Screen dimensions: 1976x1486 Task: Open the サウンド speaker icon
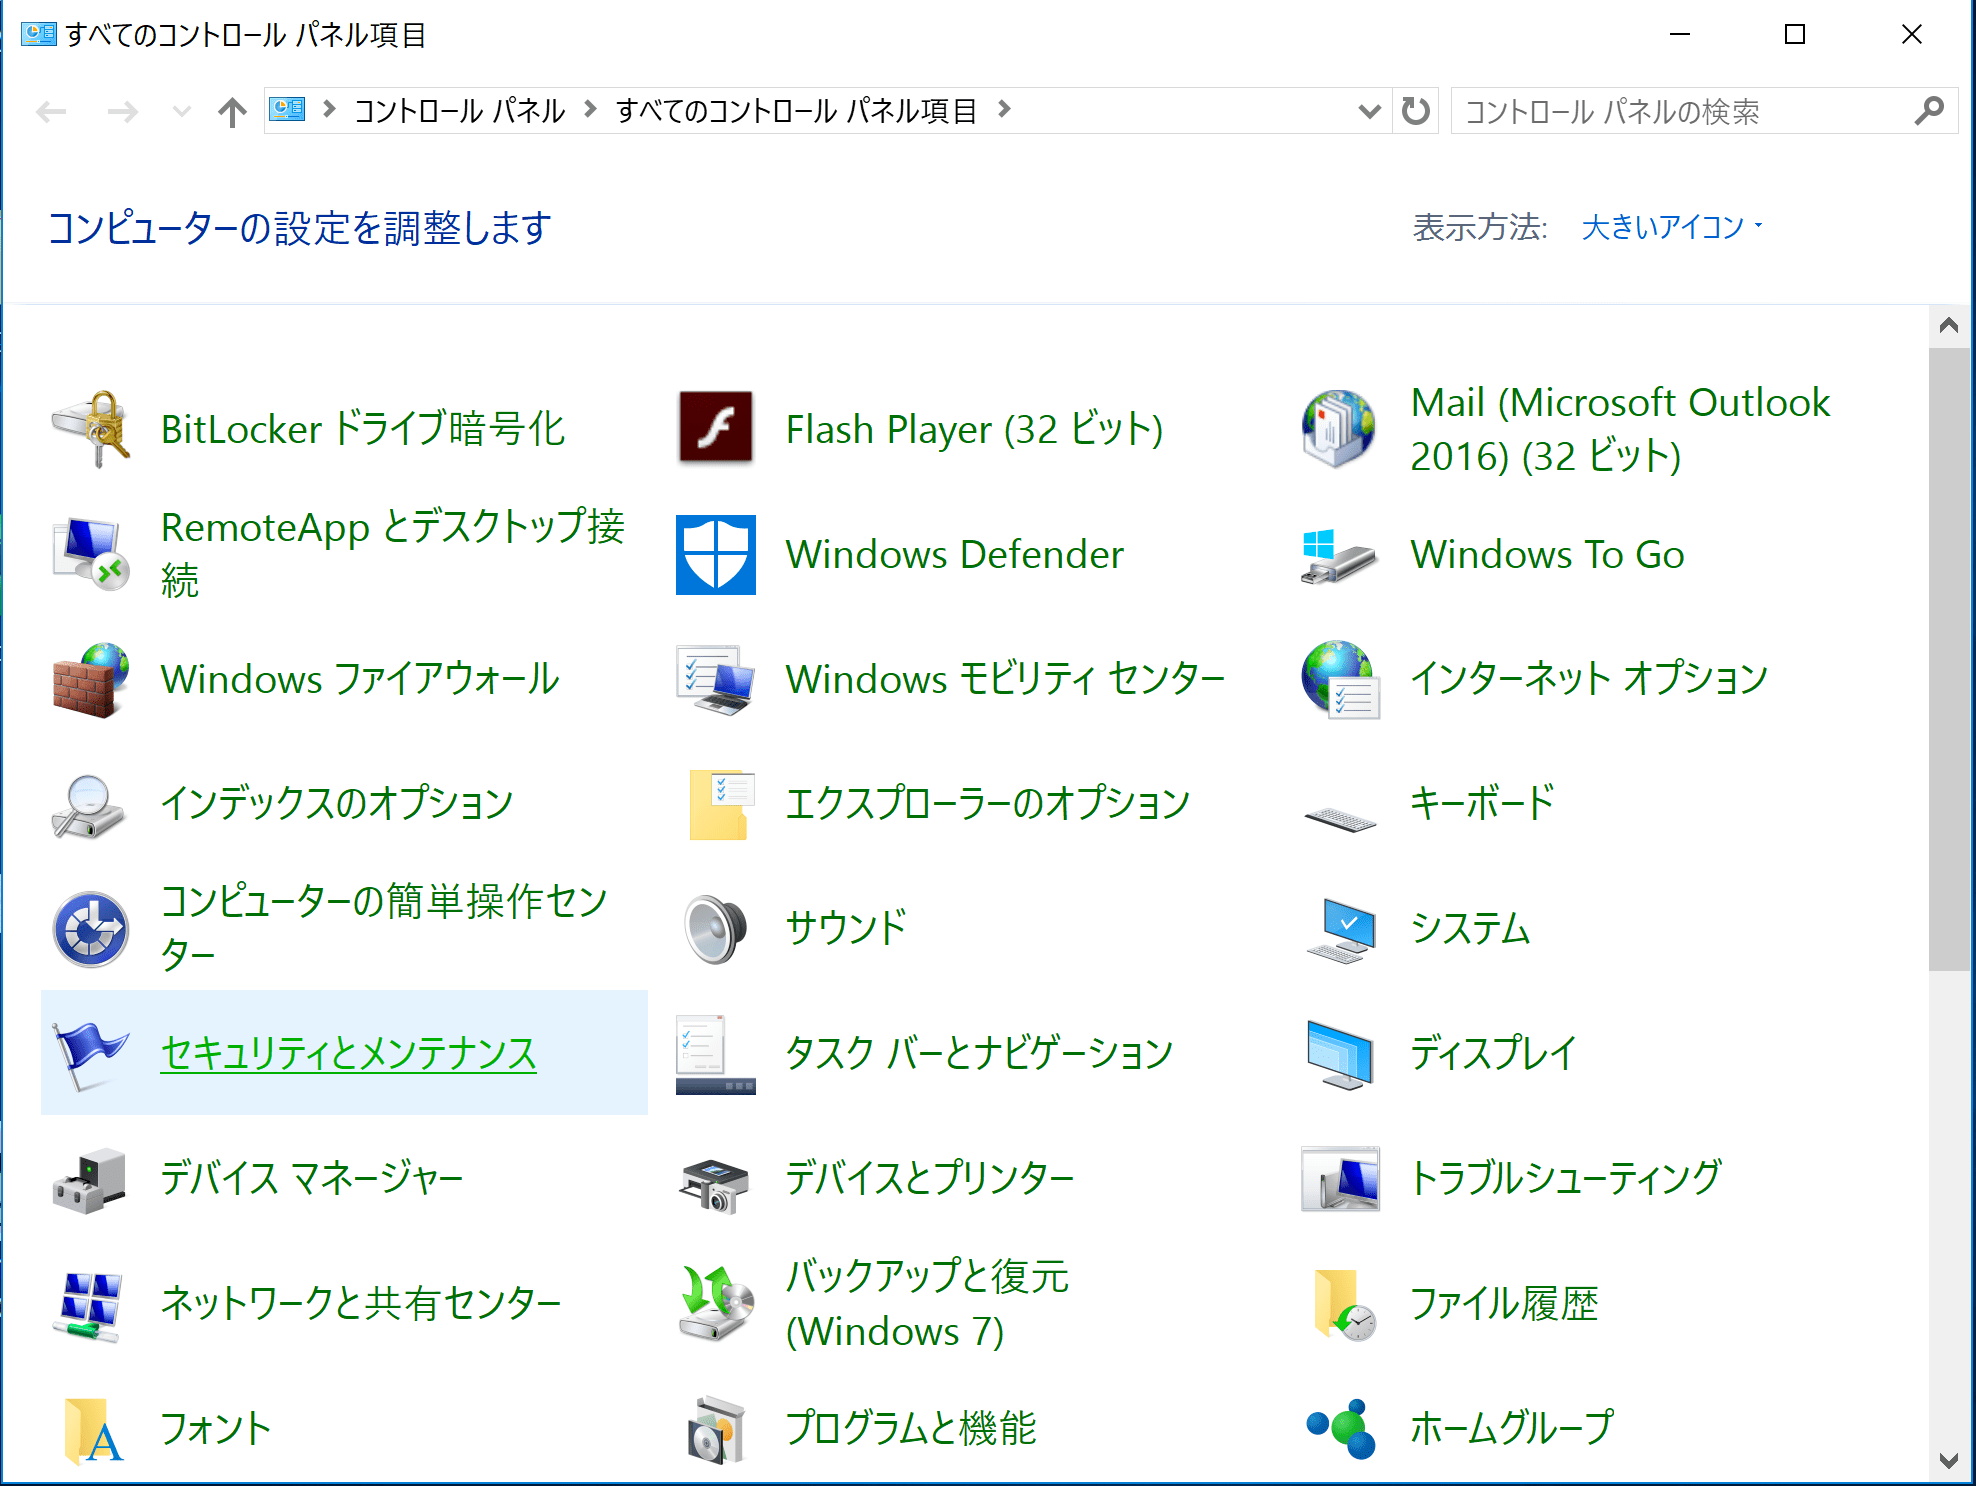[x=715, y=928]
